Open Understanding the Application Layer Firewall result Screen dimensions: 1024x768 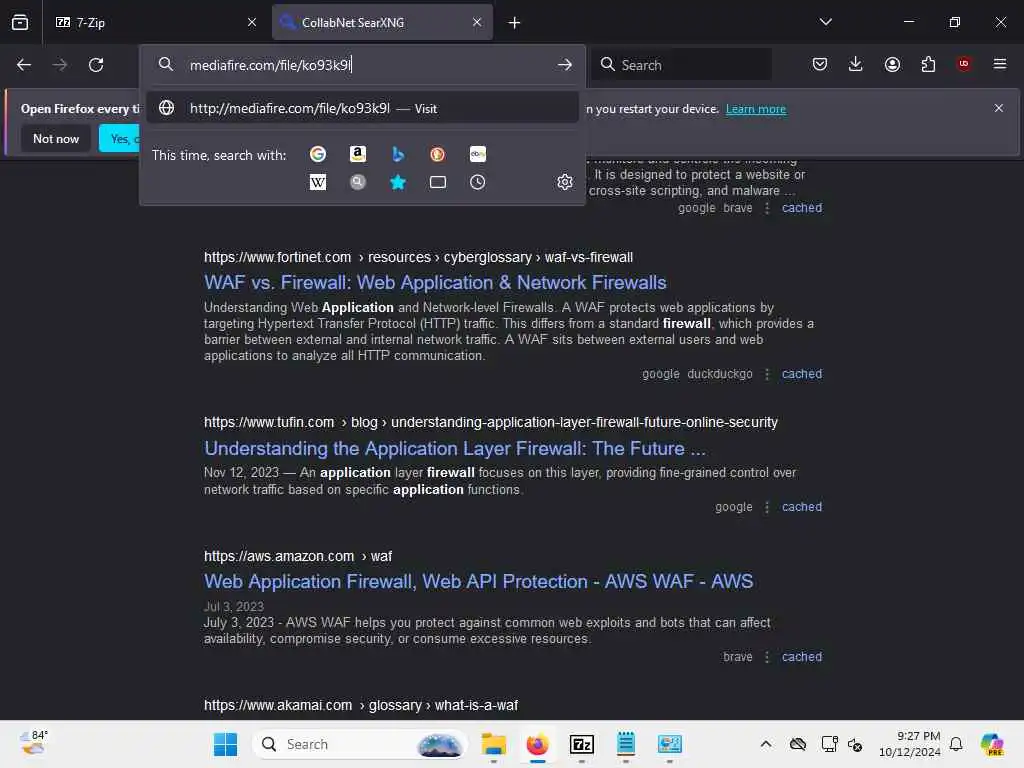coord(455,449)
